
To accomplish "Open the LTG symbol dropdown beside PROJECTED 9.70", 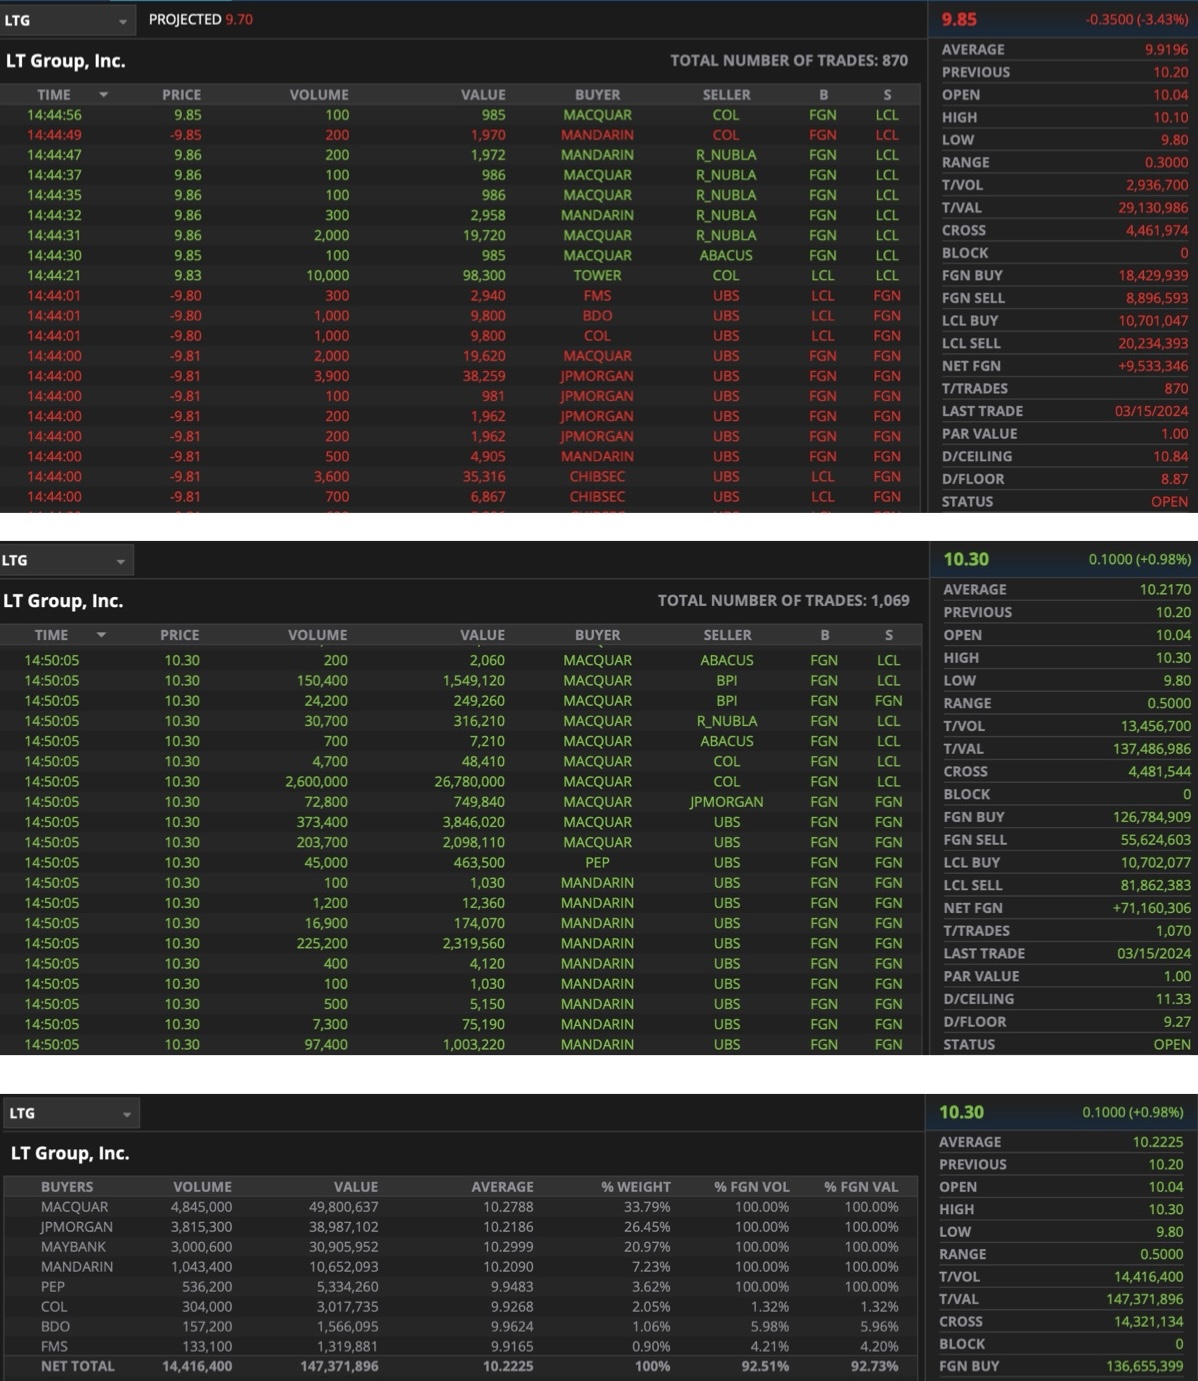I will point(122,21).
